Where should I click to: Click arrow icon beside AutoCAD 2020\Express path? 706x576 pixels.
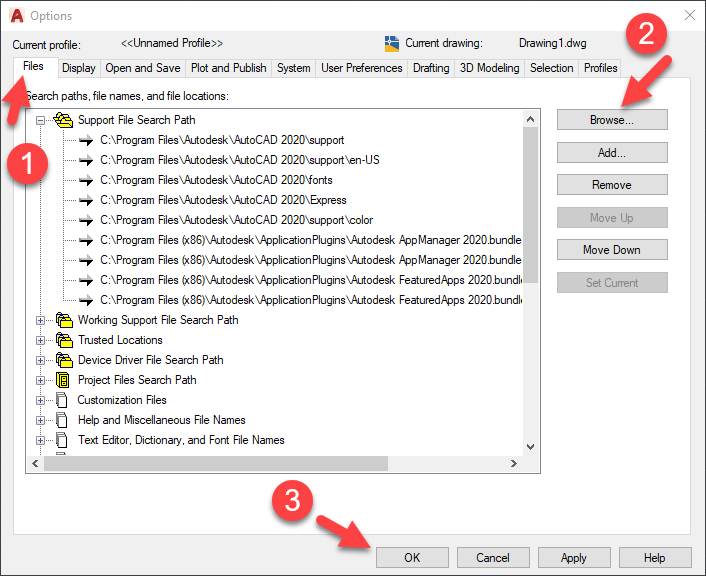coord(86,200)
